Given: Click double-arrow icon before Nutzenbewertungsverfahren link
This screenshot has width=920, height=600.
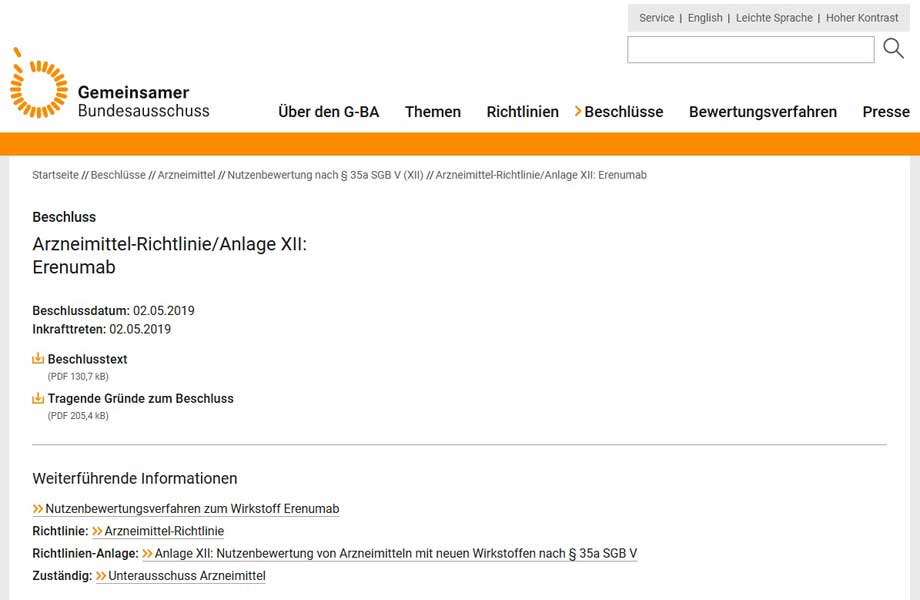Looking at the screenshot, I should [38, 509].
